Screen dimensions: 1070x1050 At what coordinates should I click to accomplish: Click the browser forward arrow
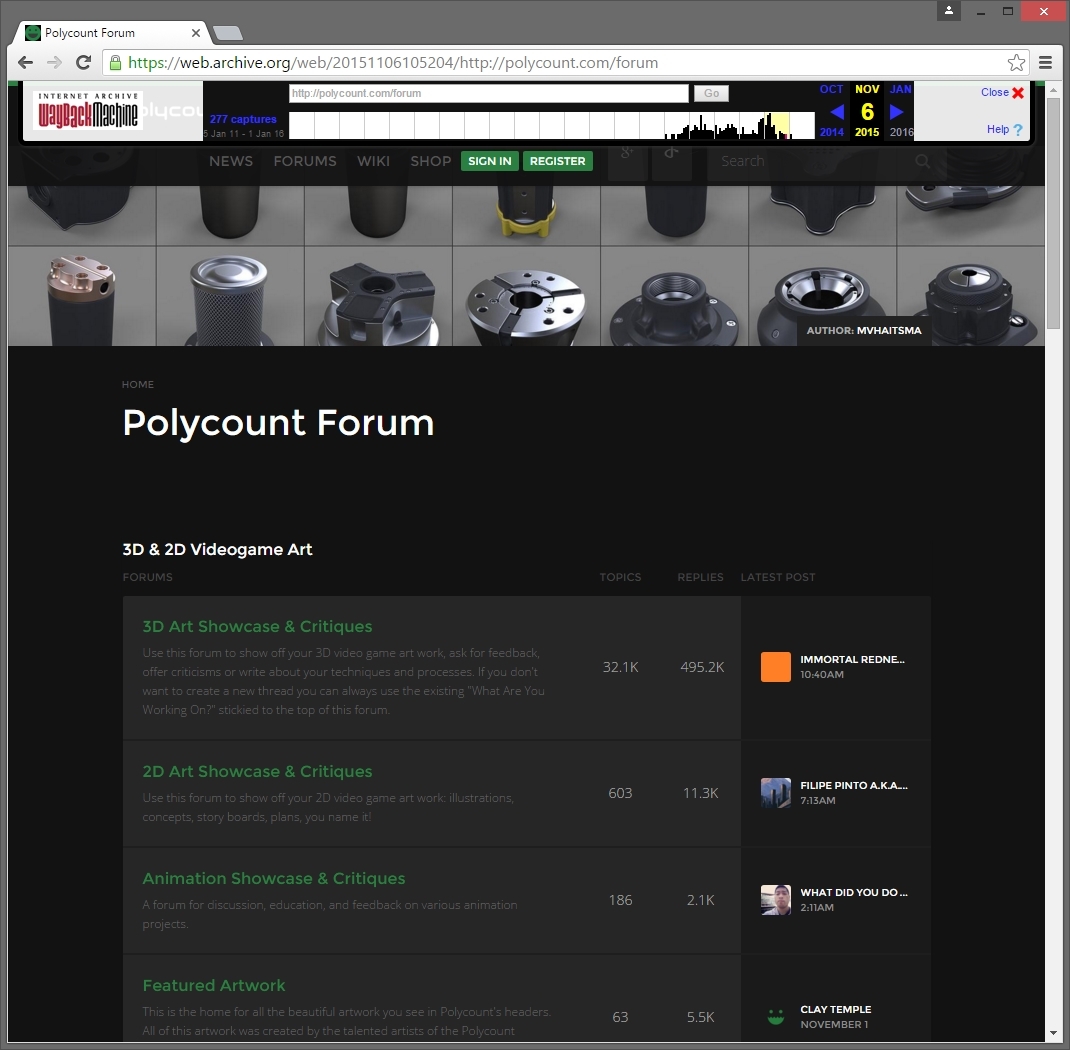click(54, 63)
